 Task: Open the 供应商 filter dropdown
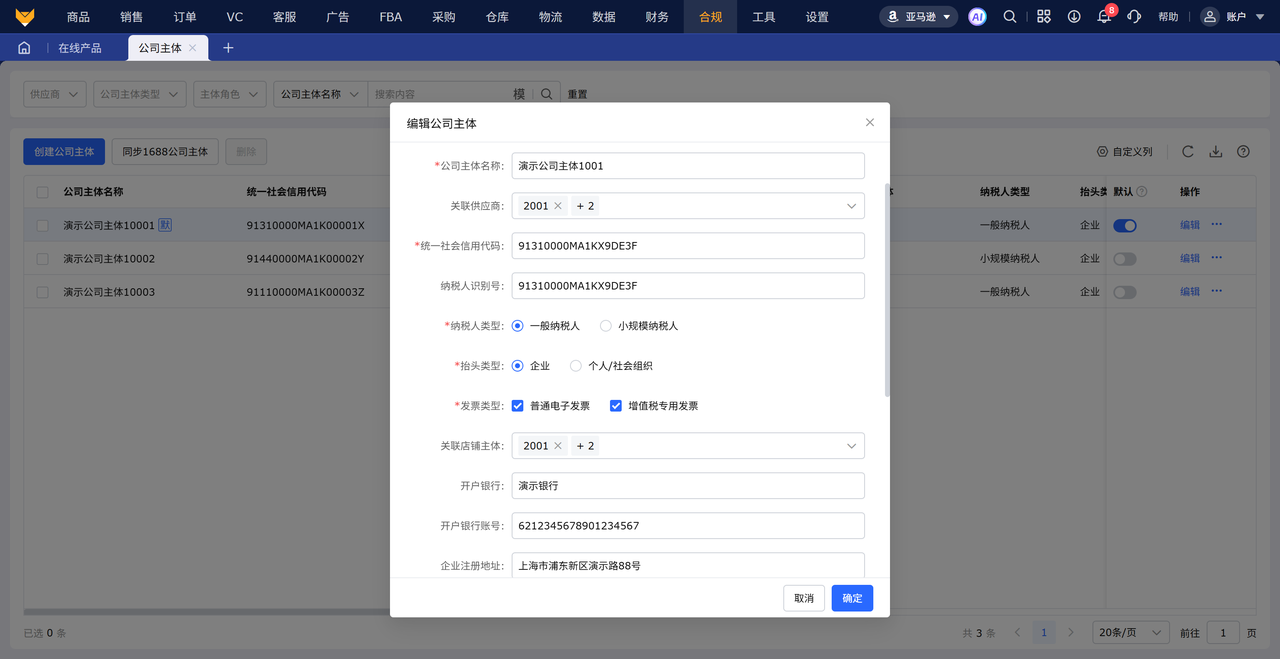(55, 94)
